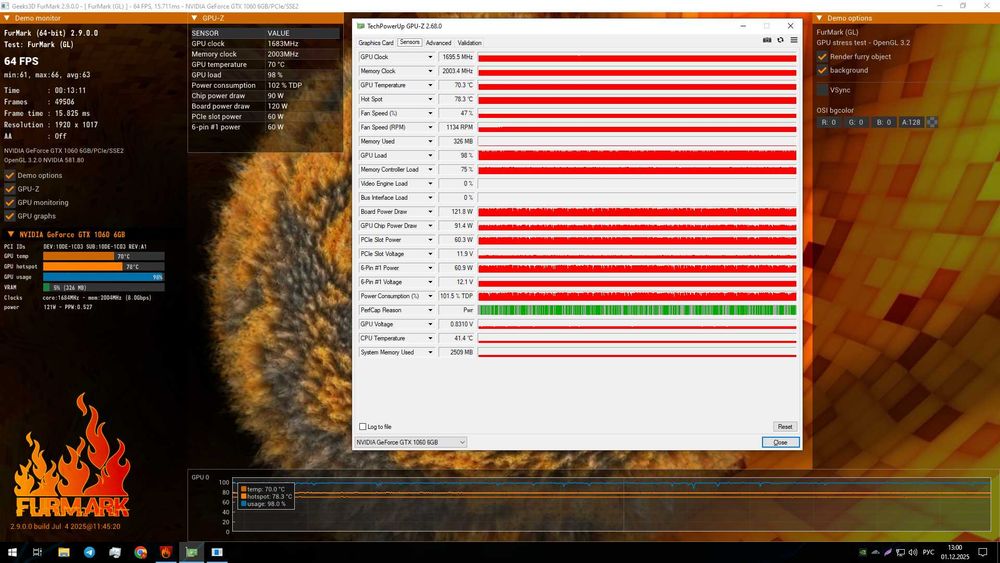Click the GPU-Z title bar app icon
The image size is (1000, 563).
361,26
